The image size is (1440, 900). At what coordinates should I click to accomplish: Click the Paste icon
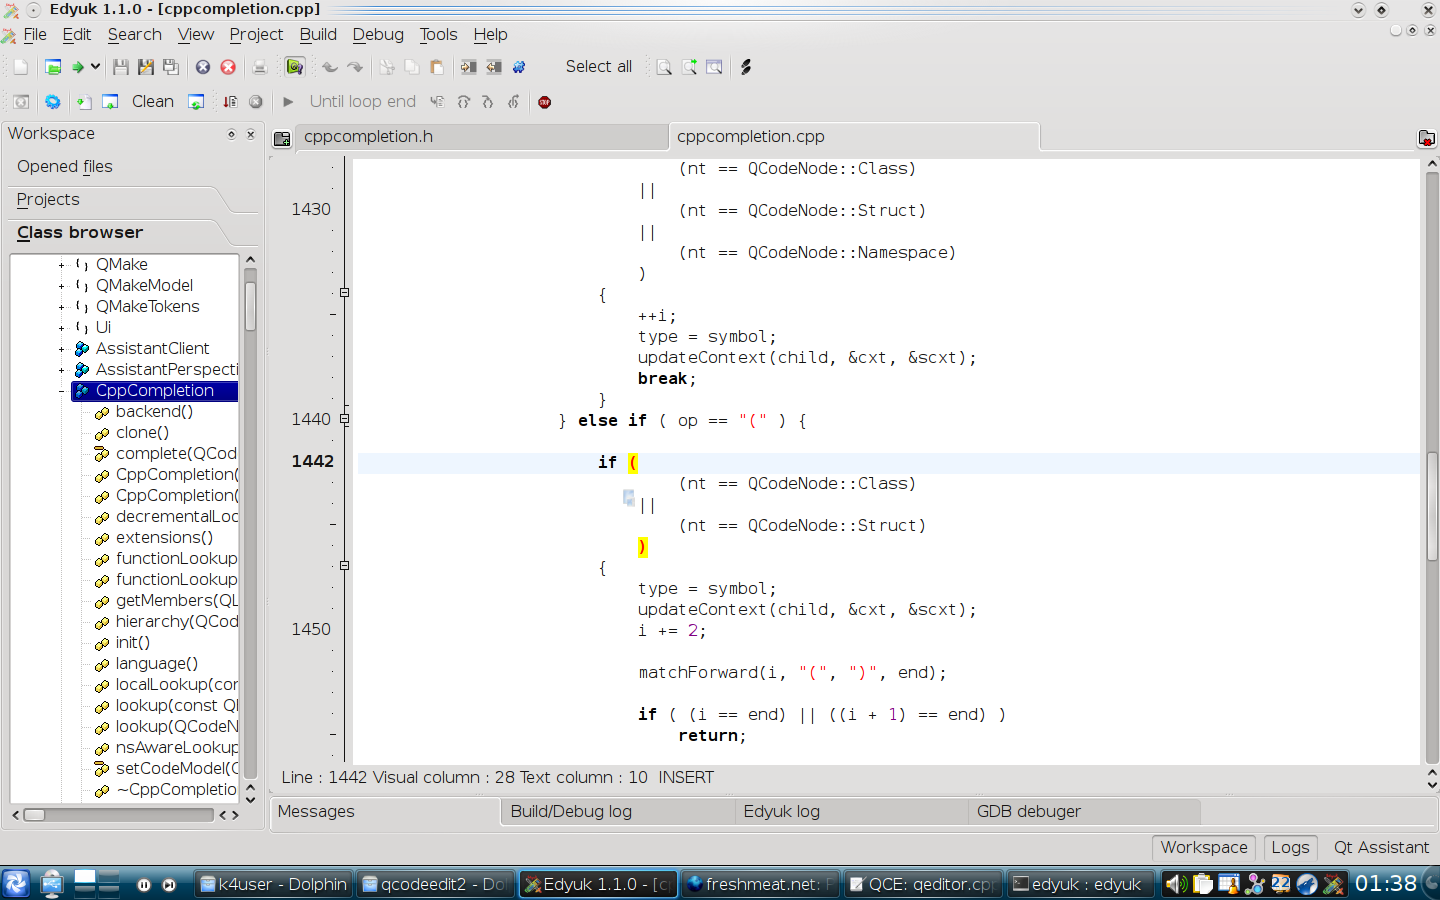[x=437, y=67]
